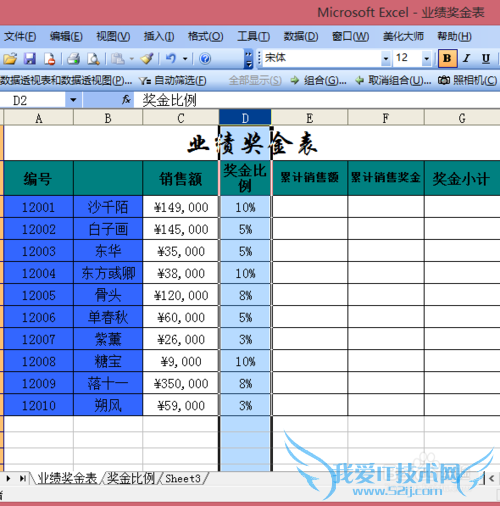Select column G header
The width and height of the screenshot is (500, 506).
pyautogui.click(x=462, y=118)
